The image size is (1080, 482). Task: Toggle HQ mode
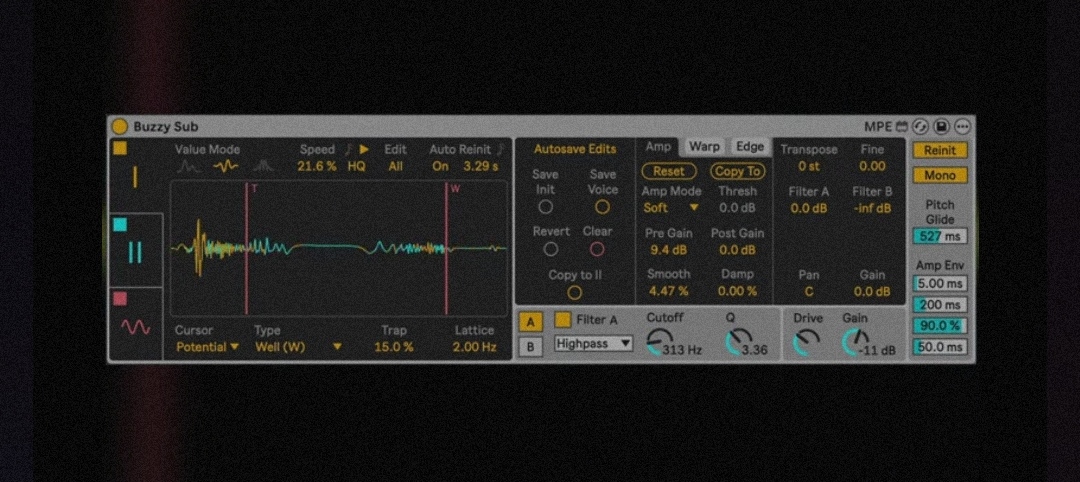(356, 166)
